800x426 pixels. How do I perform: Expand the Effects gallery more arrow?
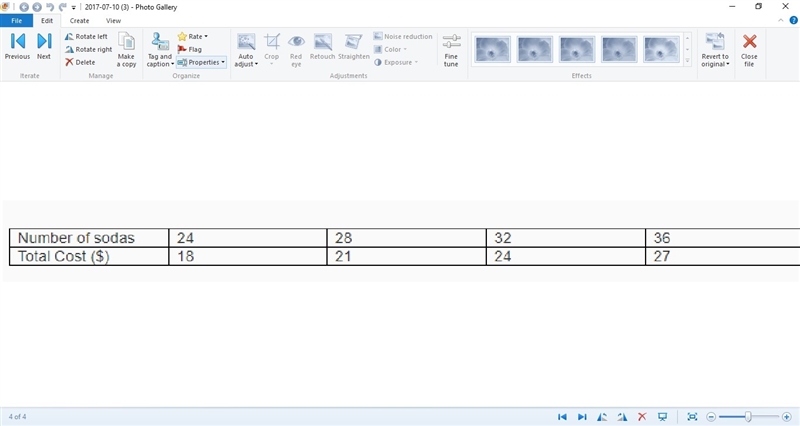(687, 61)
